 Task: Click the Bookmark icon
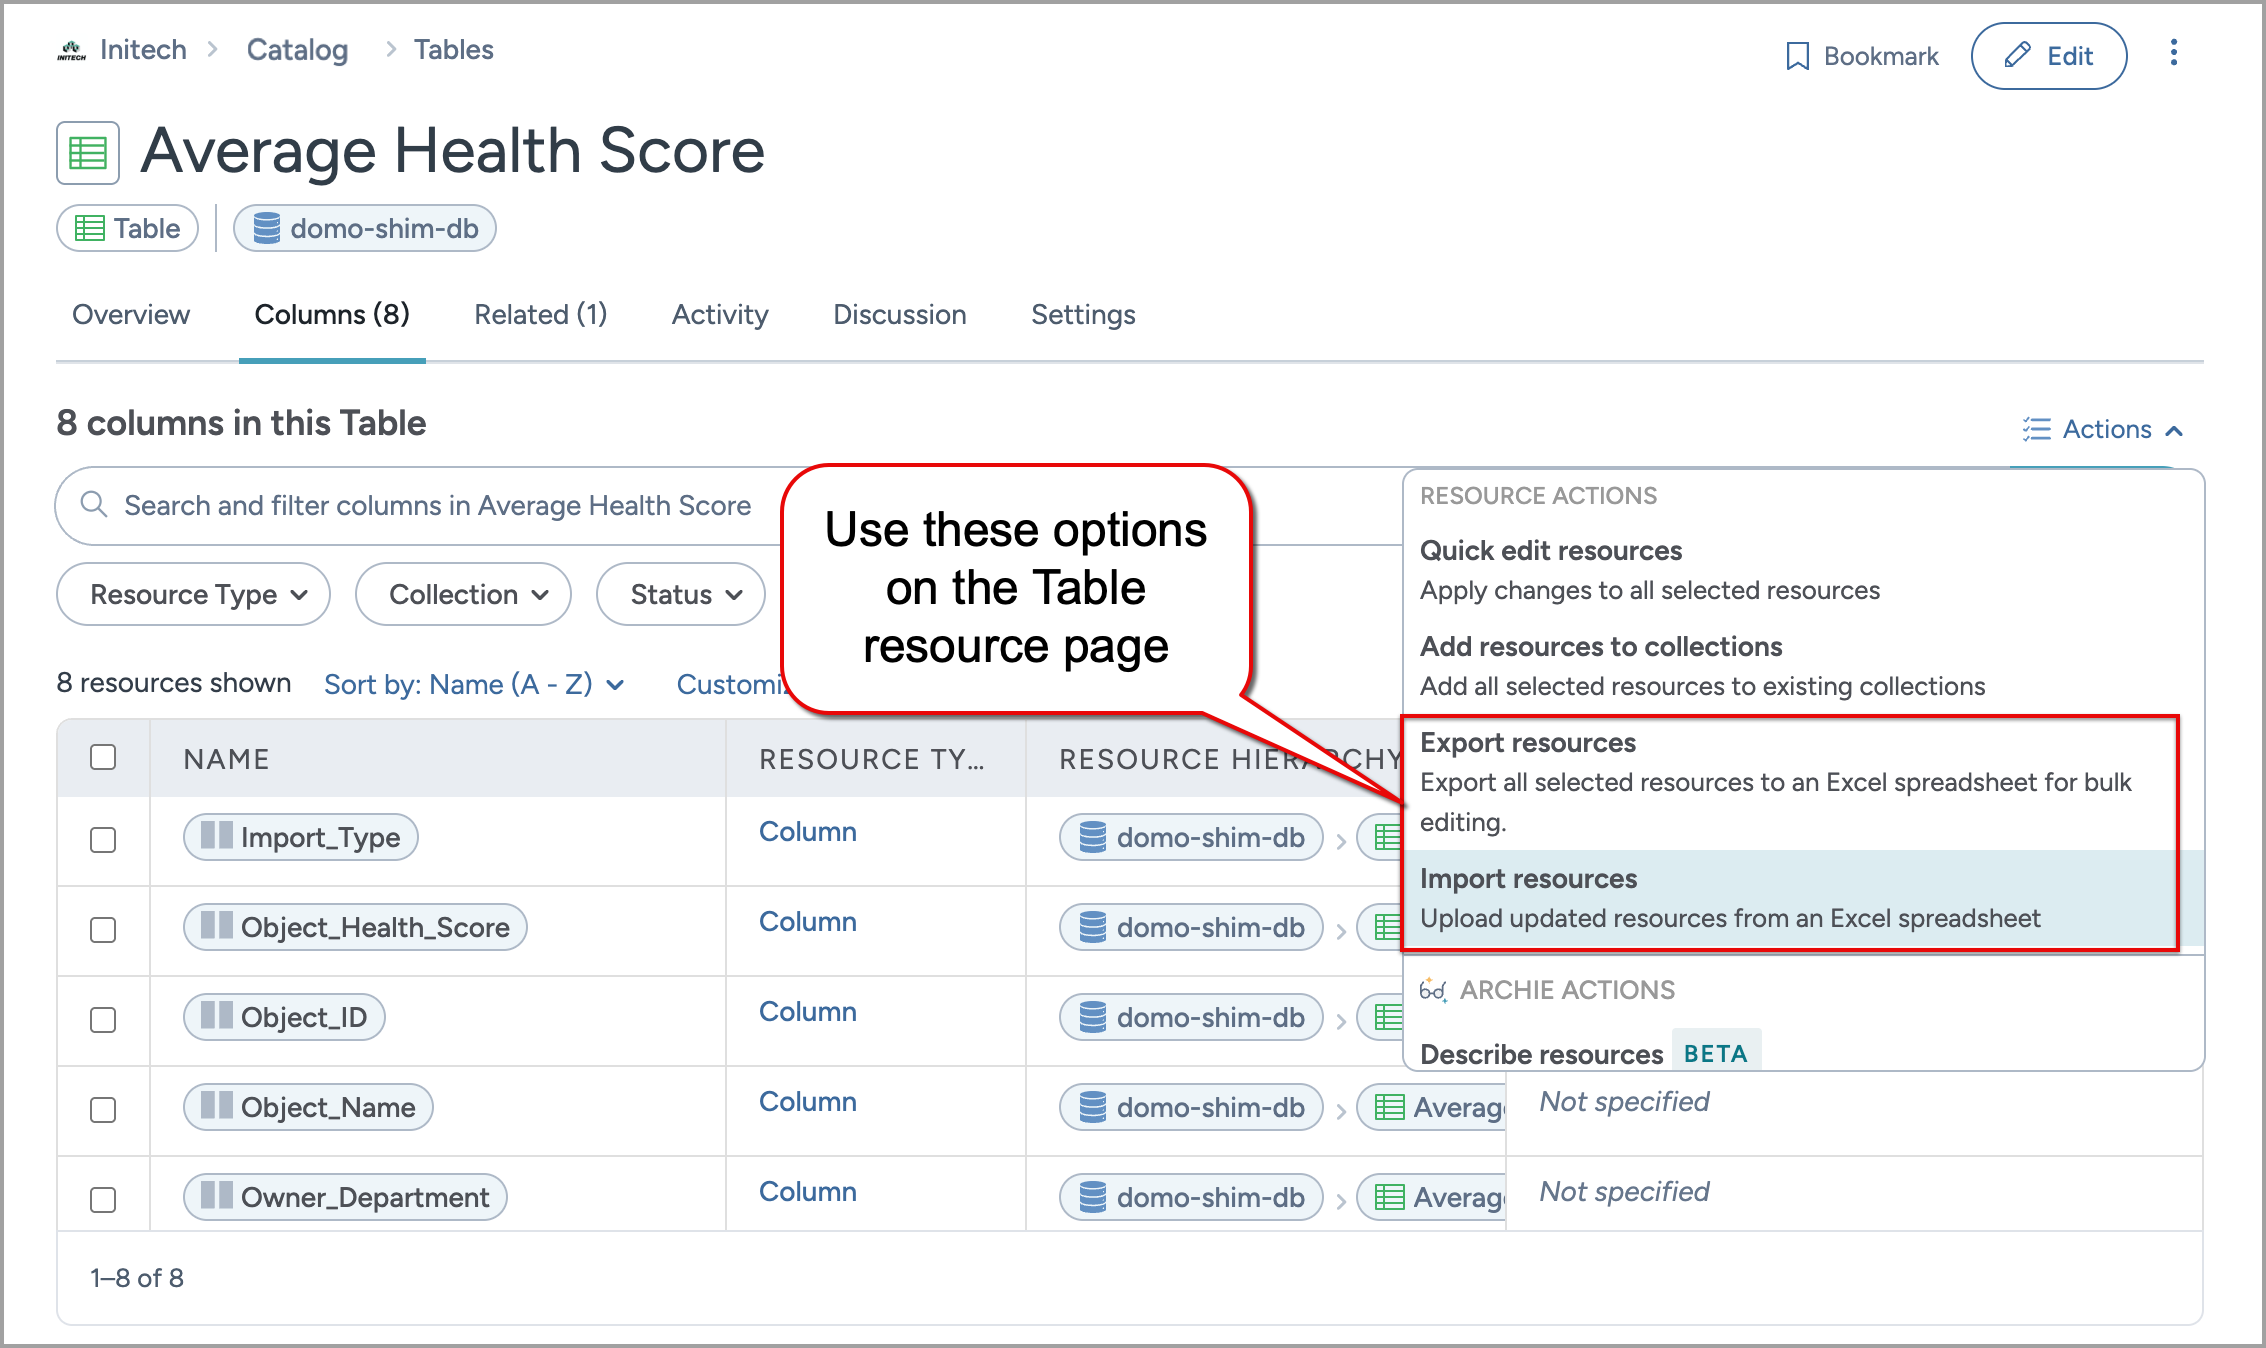tap(1797, 56)
